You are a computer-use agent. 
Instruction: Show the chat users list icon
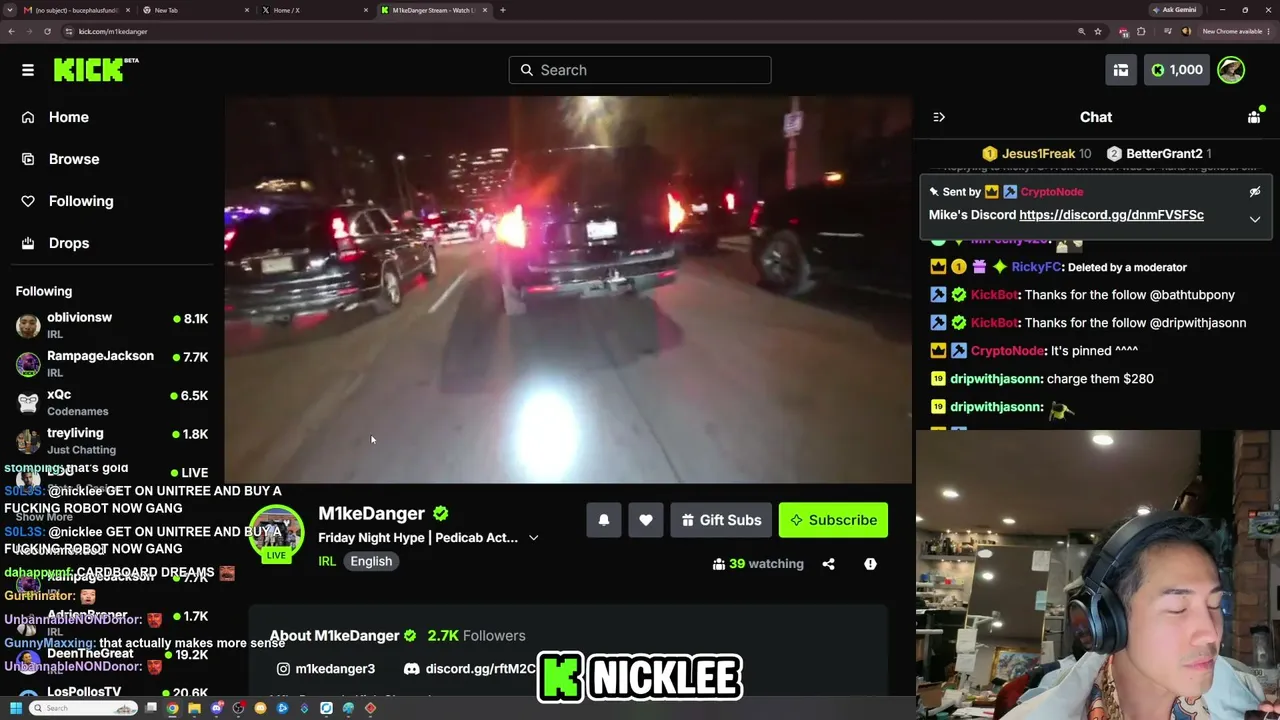pos(1254,117)
